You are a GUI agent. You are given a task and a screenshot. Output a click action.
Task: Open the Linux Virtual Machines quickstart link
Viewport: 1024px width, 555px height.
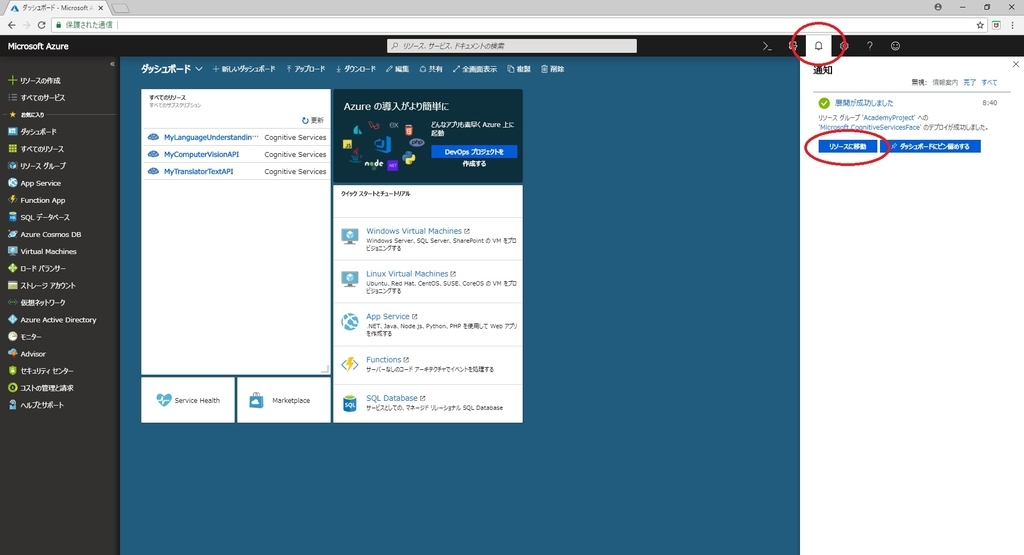411,274
